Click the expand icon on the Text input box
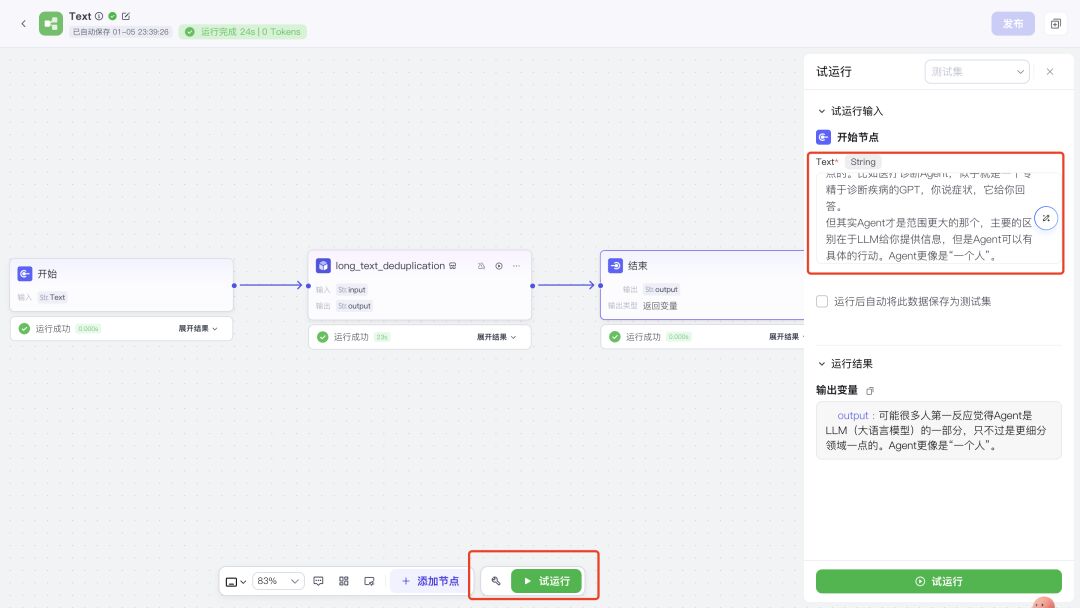Viewport: 1080px width, 608px height. point(1045,218)
